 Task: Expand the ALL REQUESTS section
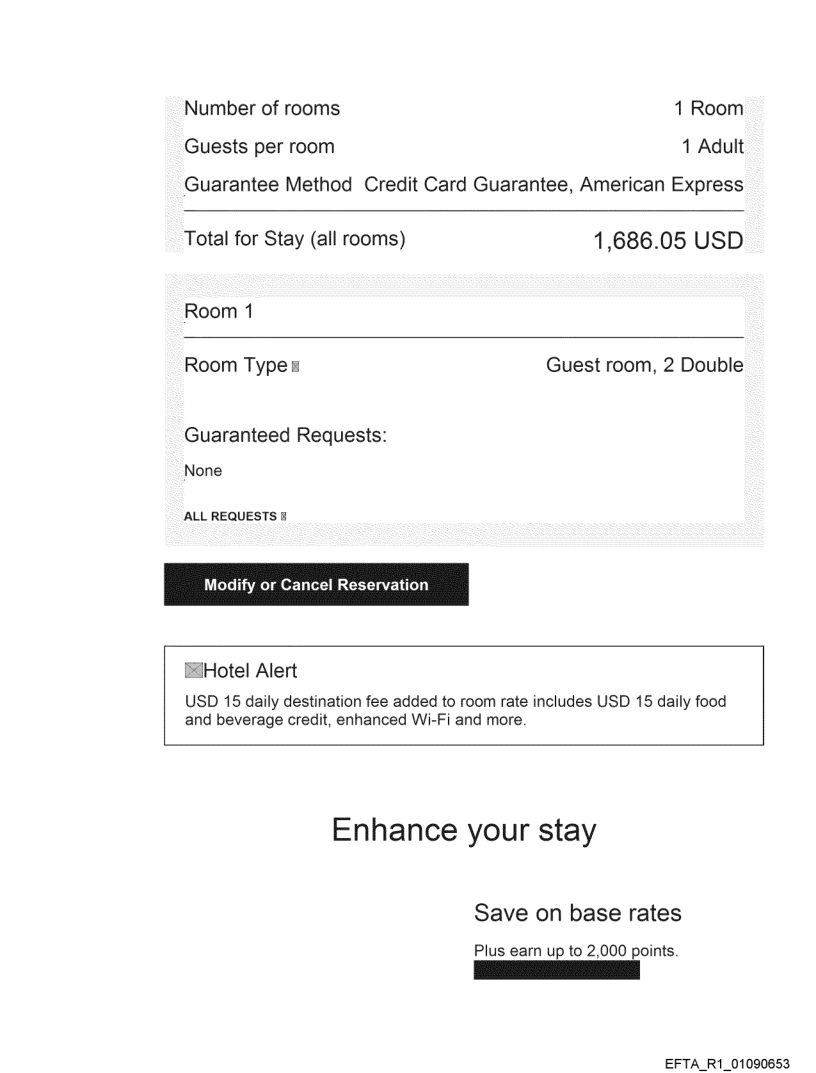click(x=230, y=517)
